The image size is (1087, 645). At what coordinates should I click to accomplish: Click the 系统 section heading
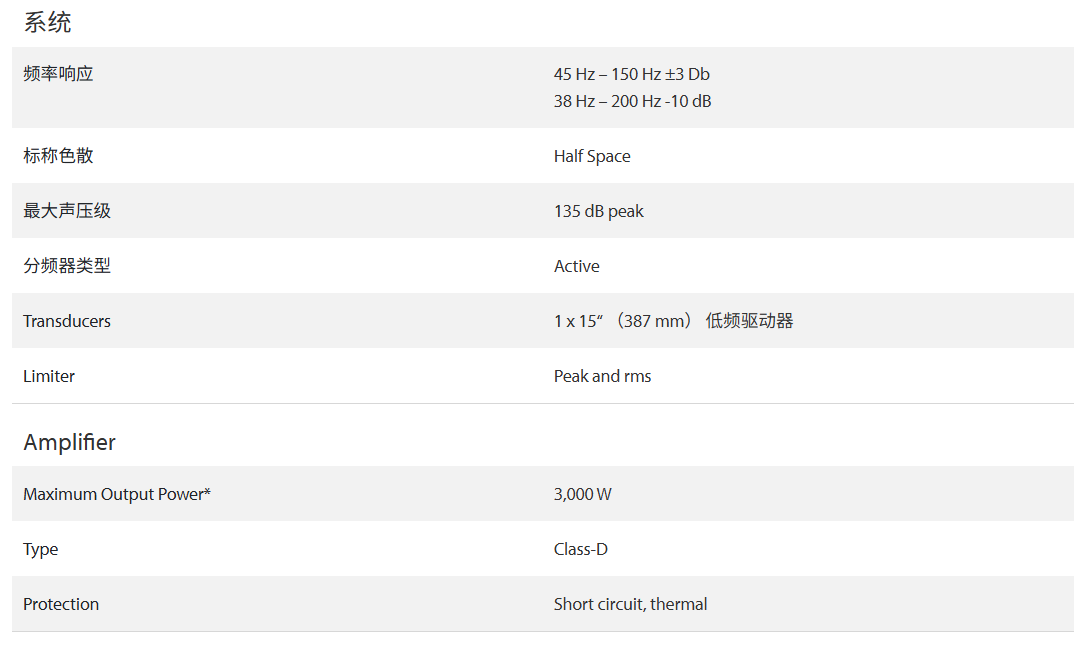coord(47,22)
